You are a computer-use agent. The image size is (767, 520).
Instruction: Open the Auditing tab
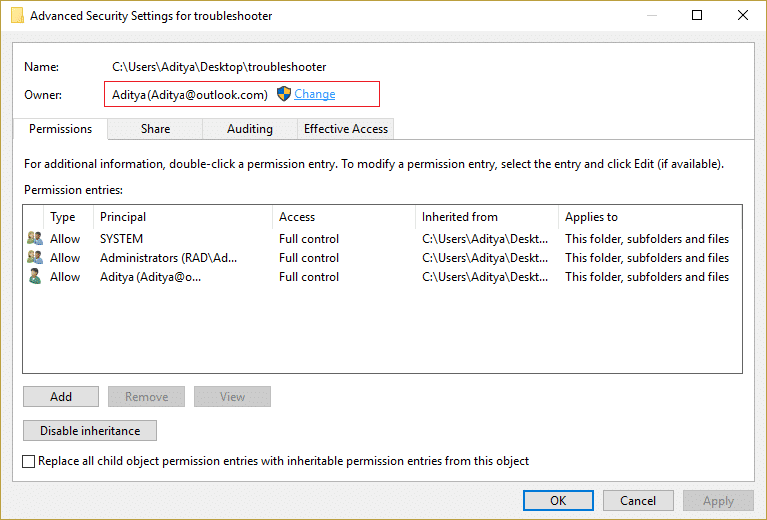click(249, 129)
